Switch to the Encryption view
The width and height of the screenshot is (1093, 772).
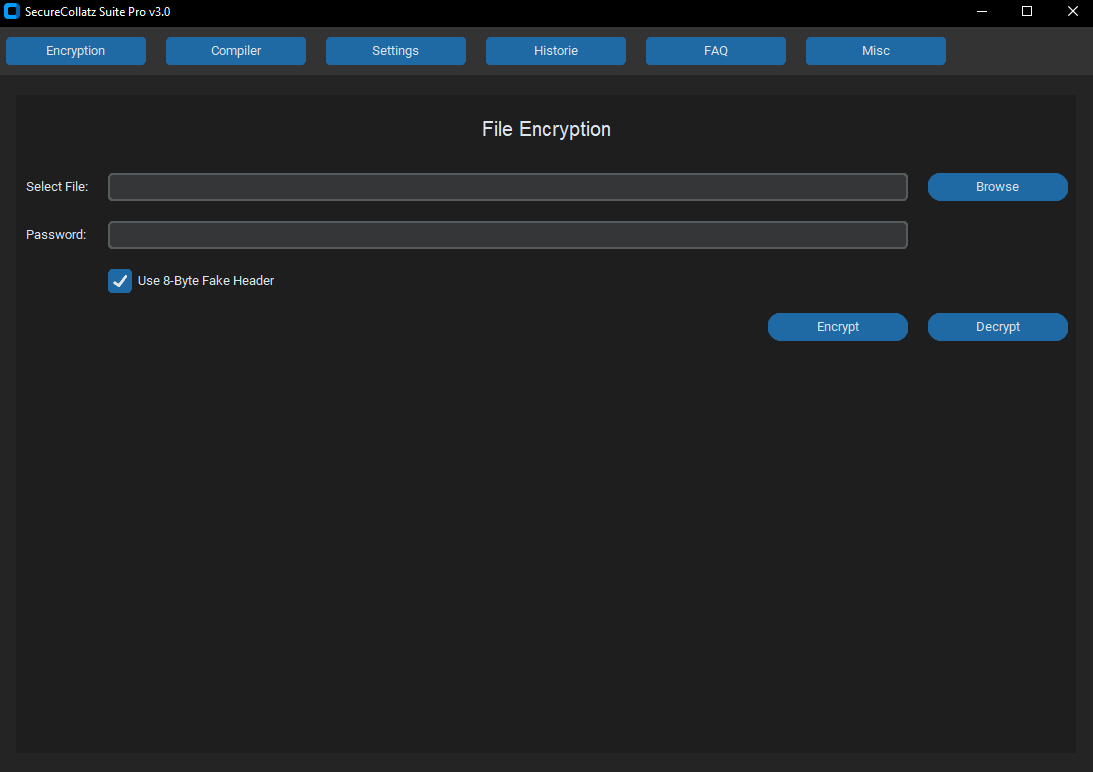pyautogui.click(x=75, y=50)
